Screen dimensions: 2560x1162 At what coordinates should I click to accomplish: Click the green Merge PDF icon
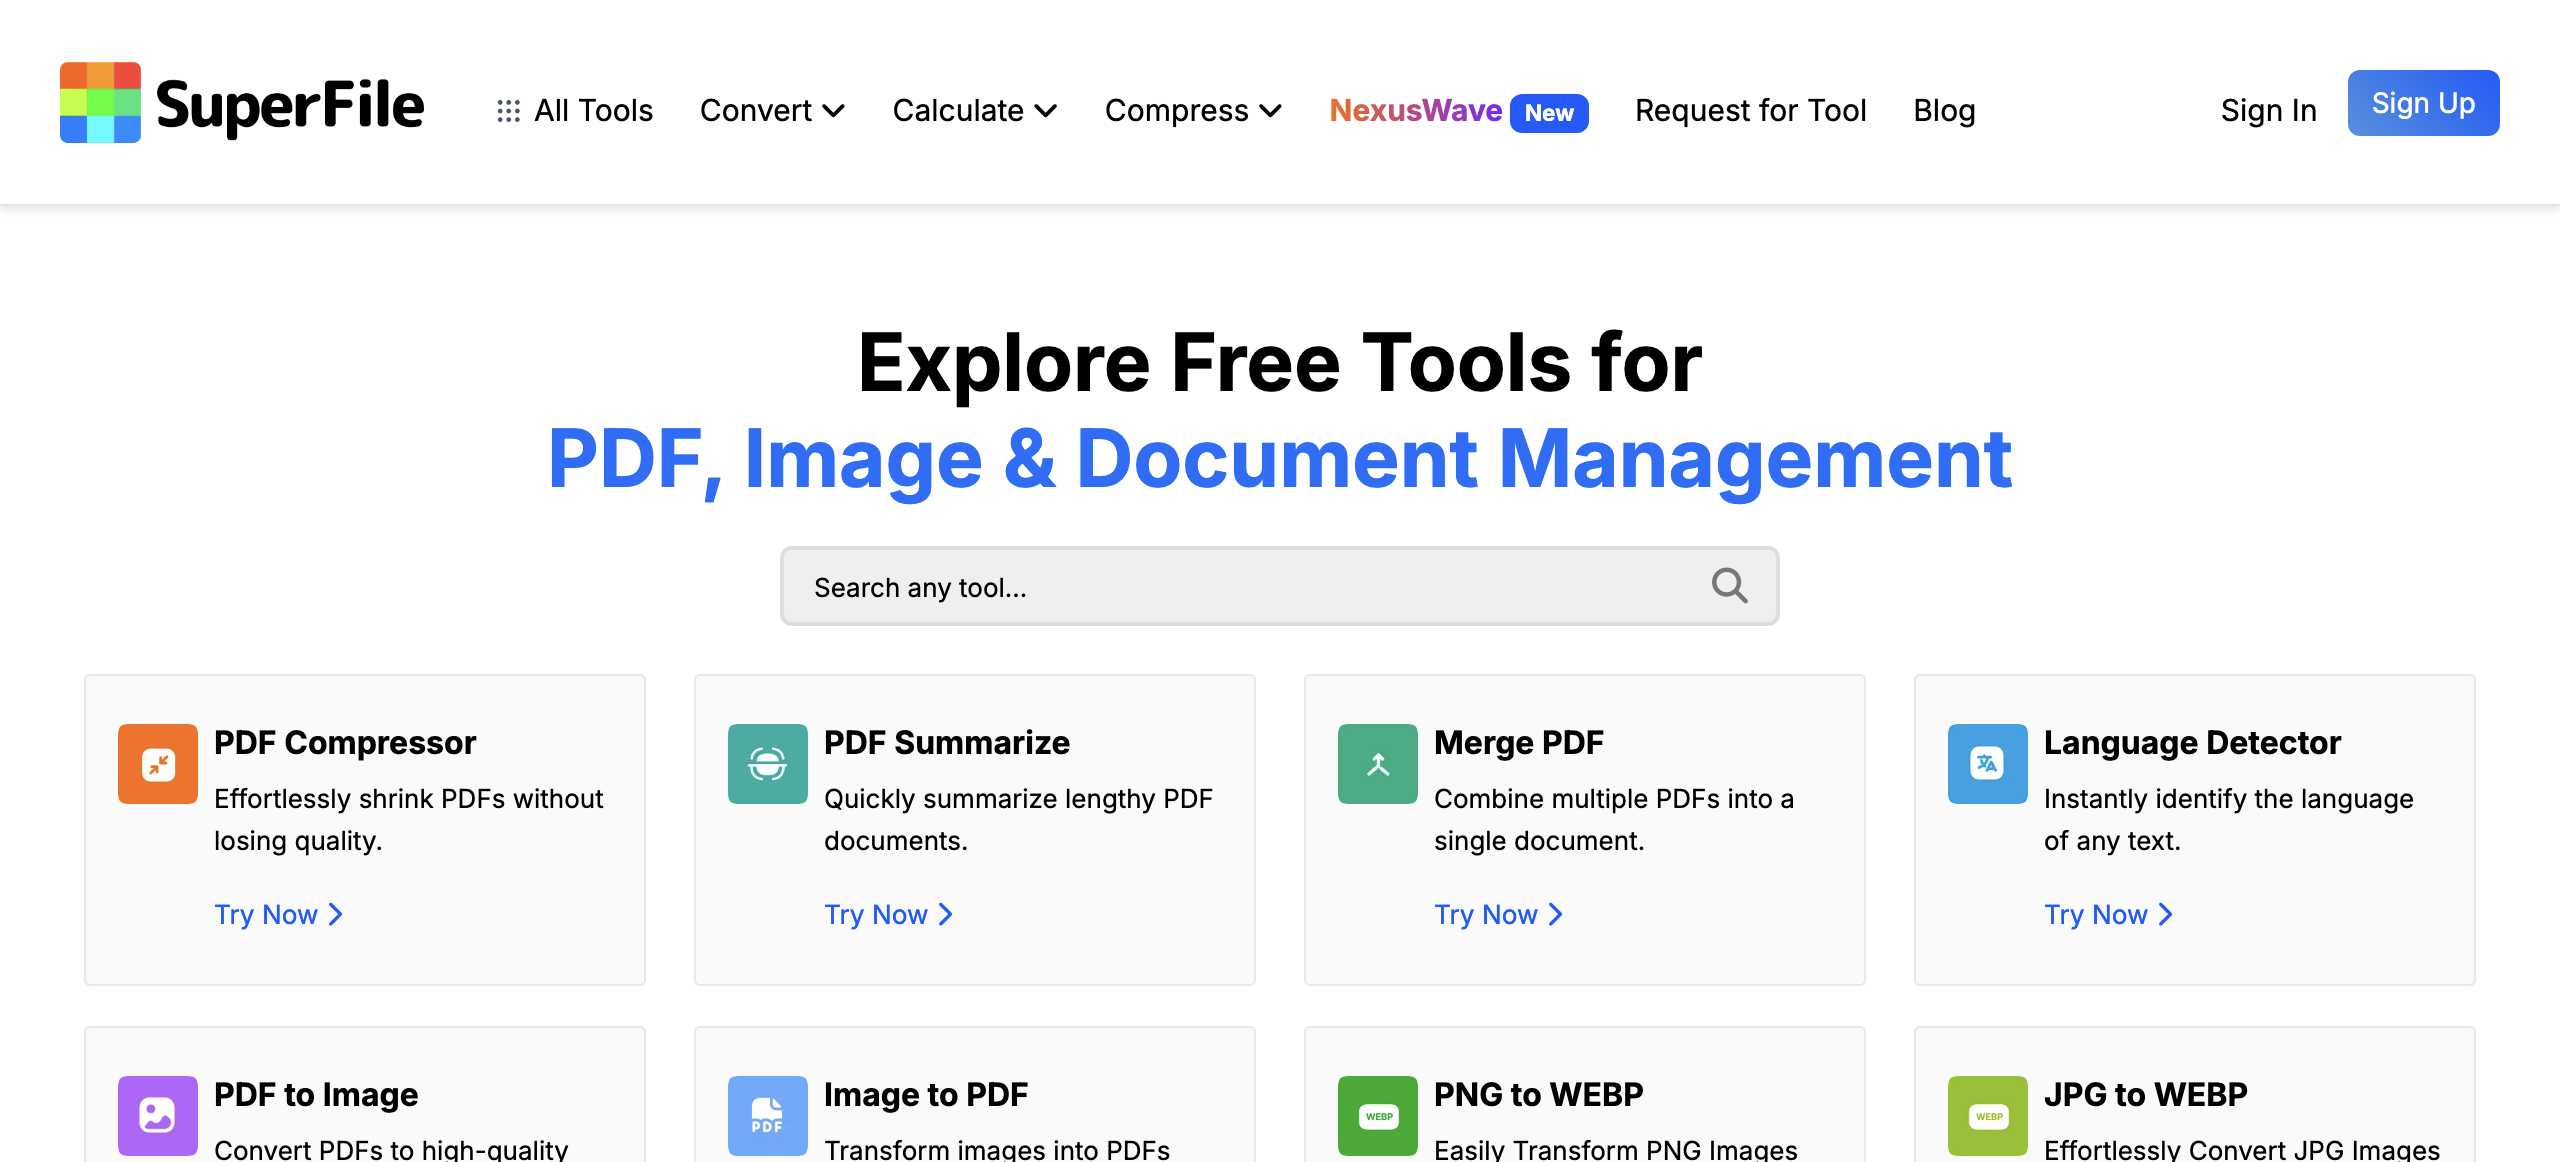tap(1378, 764)
